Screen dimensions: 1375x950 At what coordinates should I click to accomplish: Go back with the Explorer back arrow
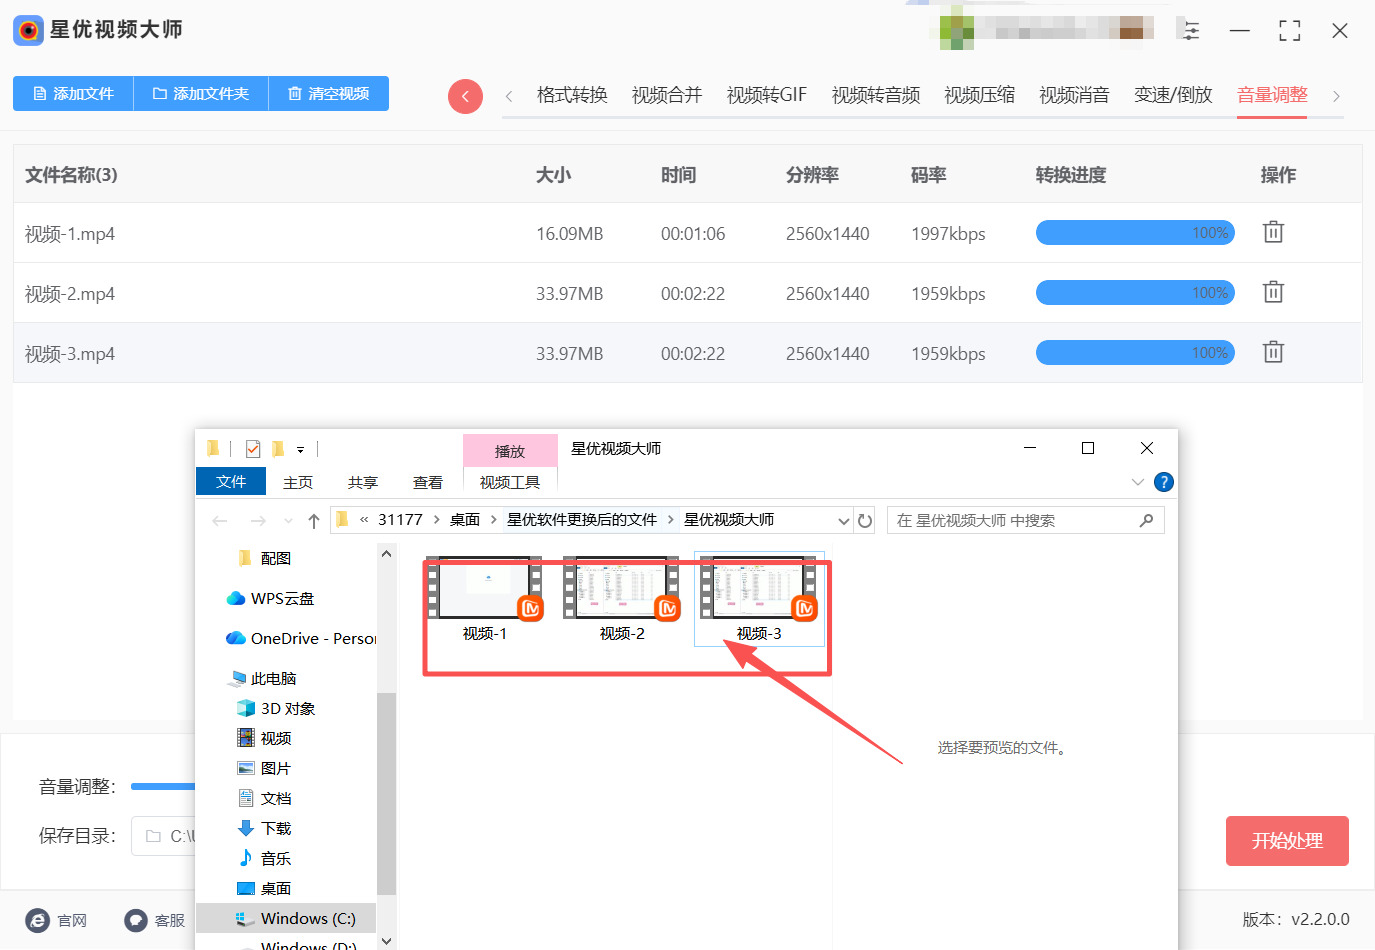click(220, 521)
